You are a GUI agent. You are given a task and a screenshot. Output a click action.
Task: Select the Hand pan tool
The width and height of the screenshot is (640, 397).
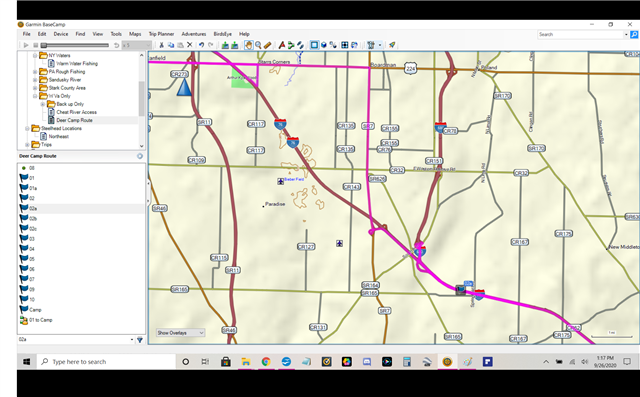pos(248,45)
